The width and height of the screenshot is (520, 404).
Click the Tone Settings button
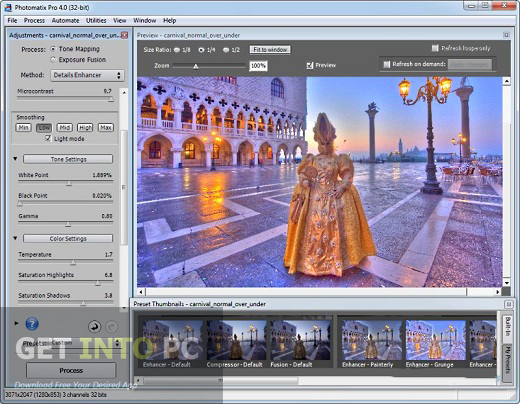click(x=68, y=159)
